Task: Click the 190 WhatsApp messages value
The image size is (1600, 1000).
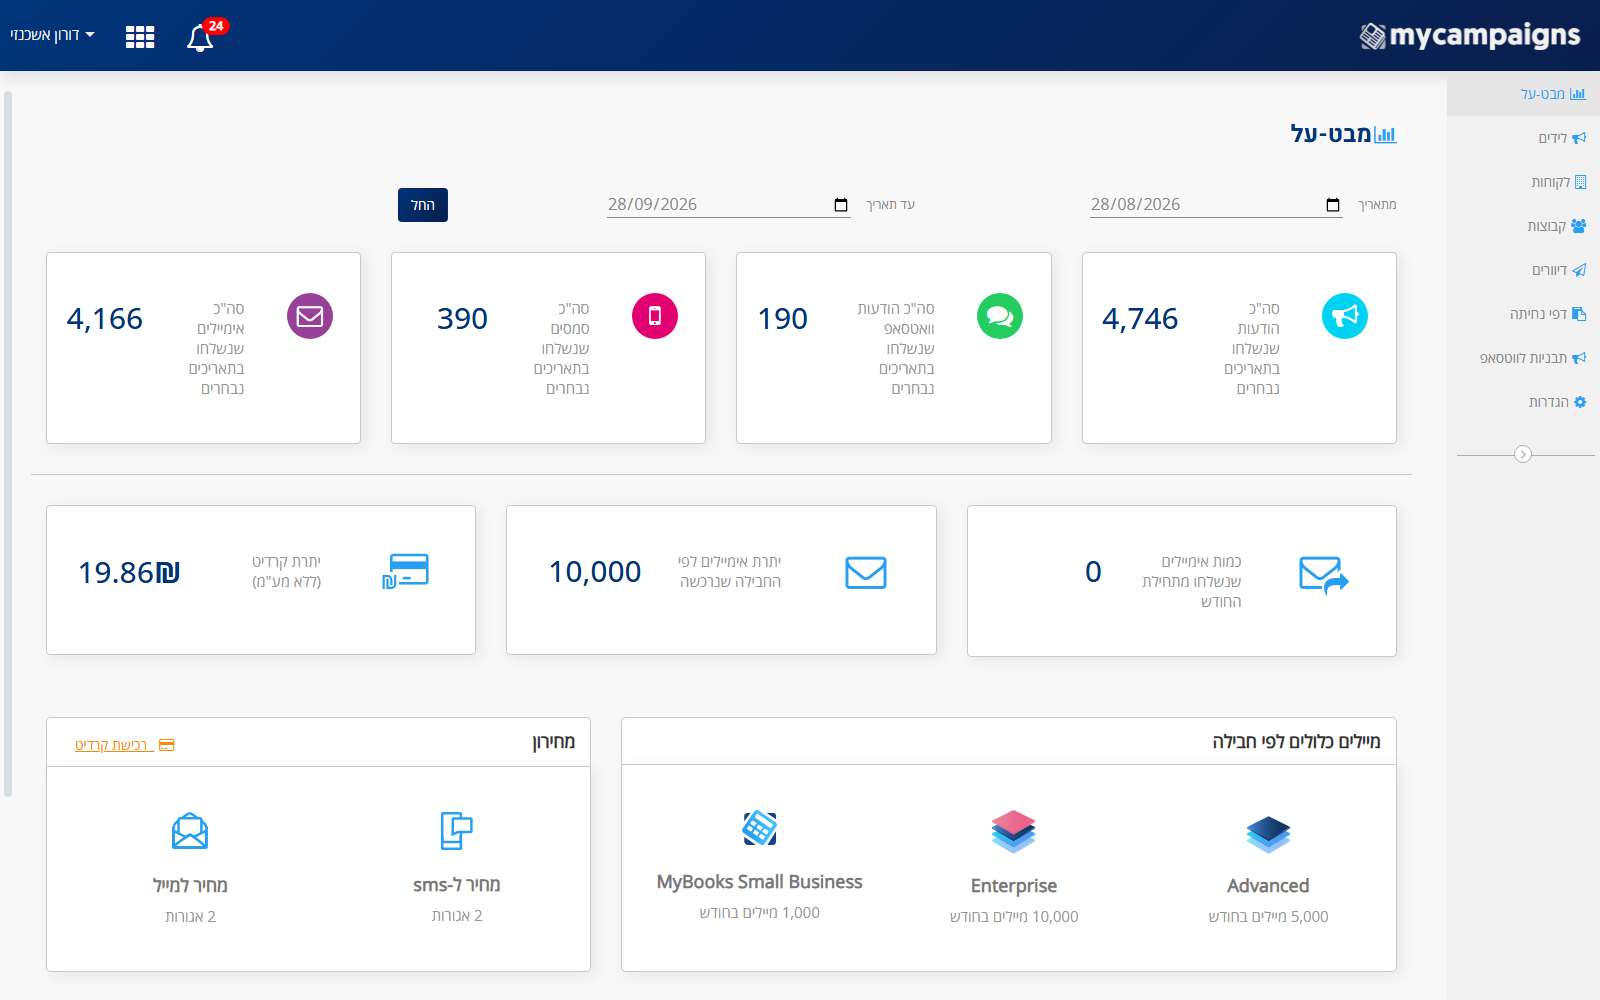Action: 783,319
